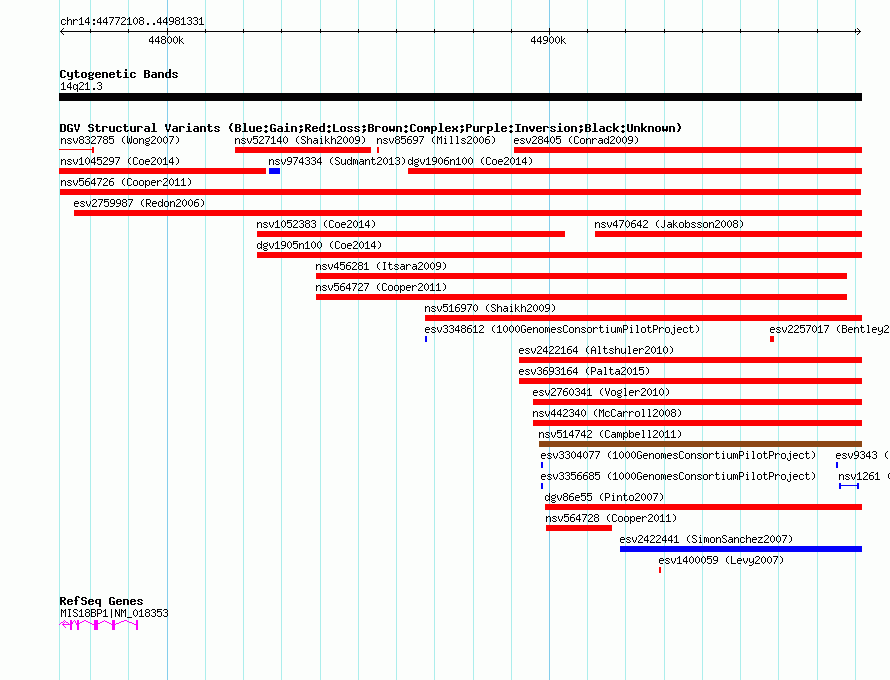This screenshot has height=680, width=890.
Task: Click the nsv564727 (Cooper2011) label
Action: (x=381, y=287)
